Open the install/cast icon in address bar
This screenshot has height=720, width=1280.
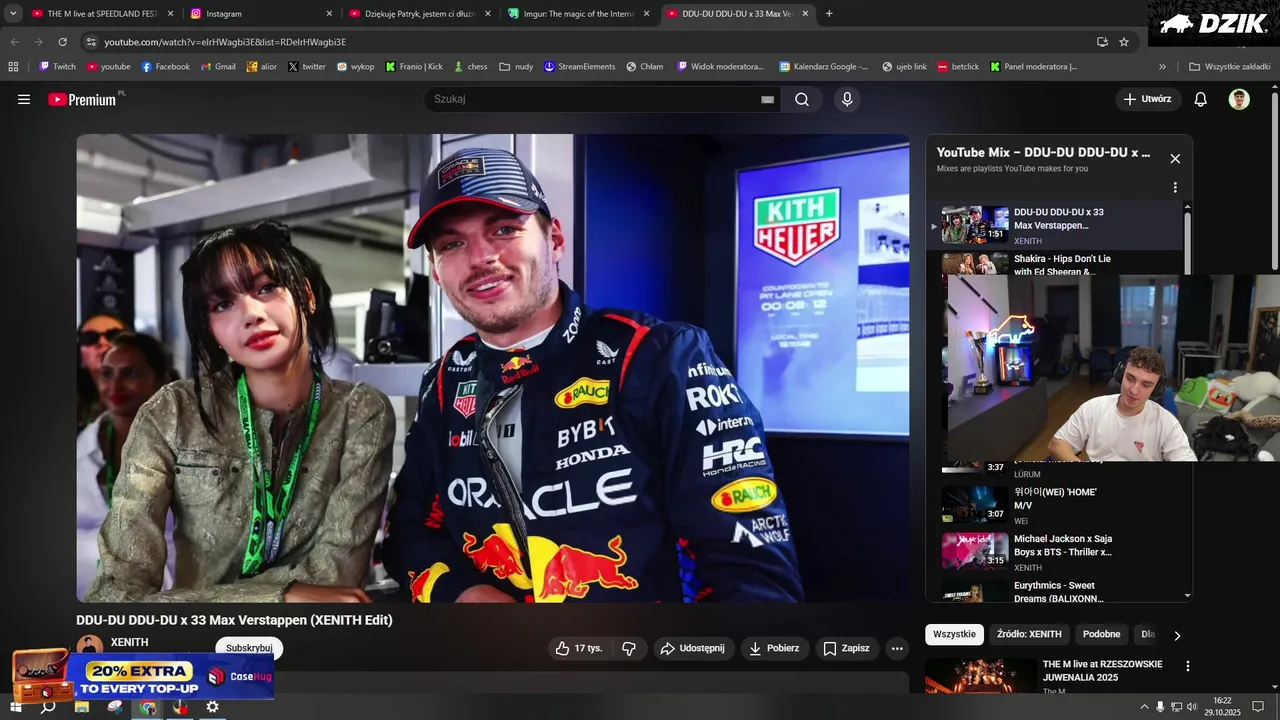point(1102,42)
